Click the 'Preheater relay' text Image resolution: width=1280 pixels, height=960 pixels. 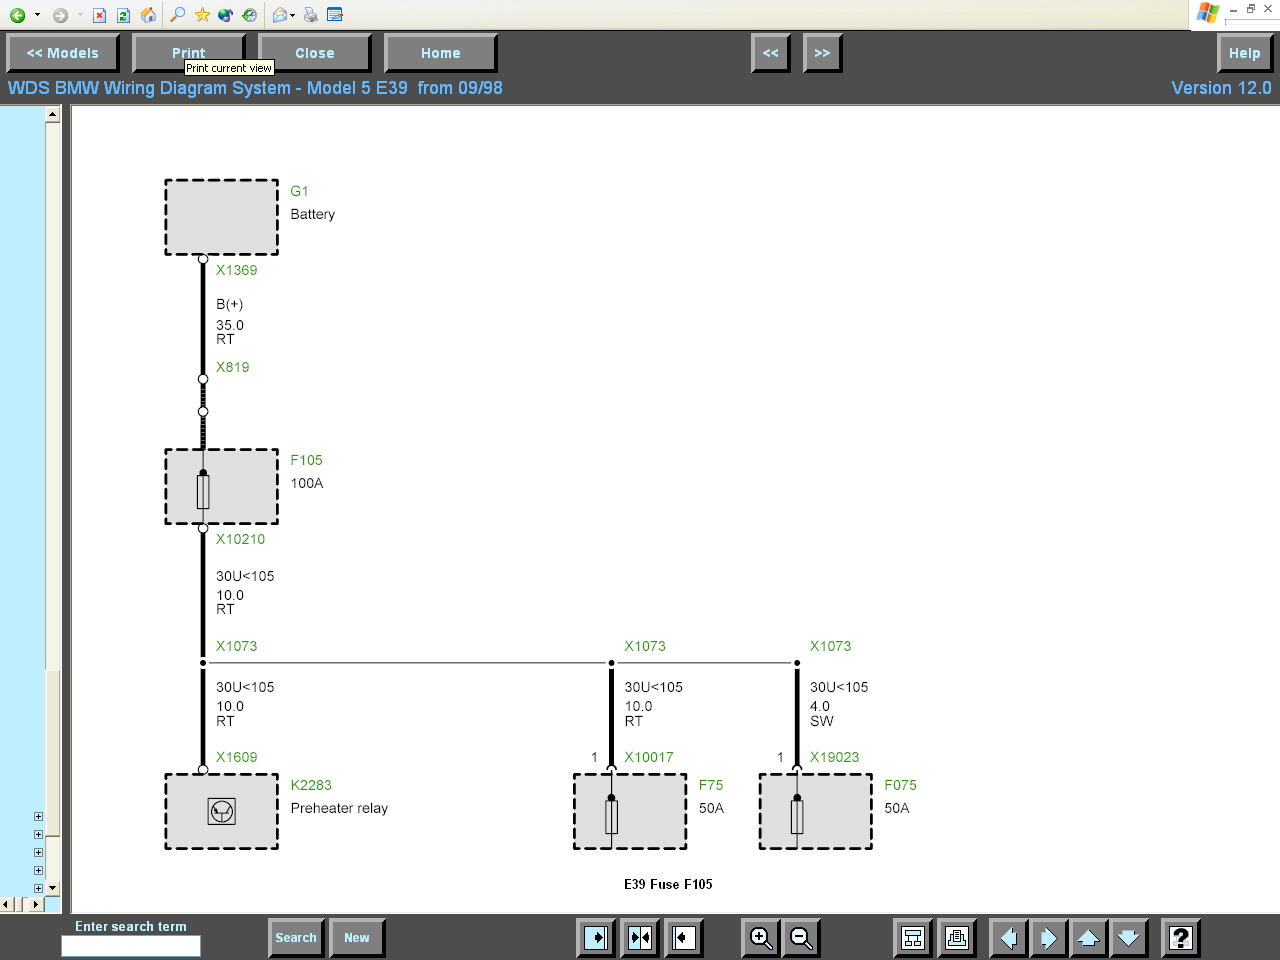(x=339, y=808)
